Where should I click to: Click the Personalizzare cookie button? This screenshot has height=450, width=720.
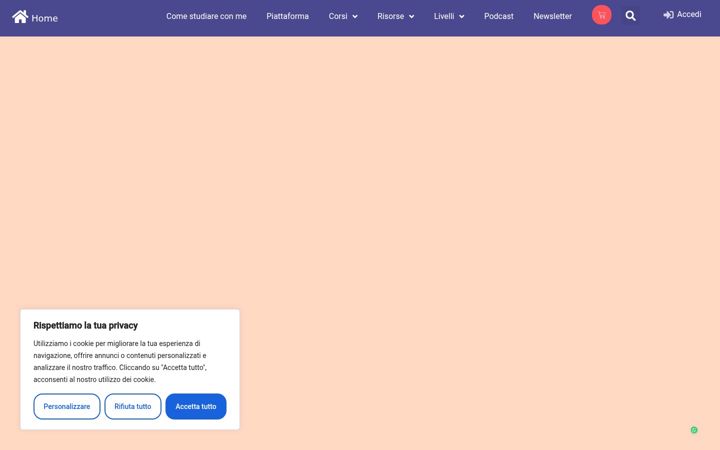pyautogui.click(x=67, y=406)
